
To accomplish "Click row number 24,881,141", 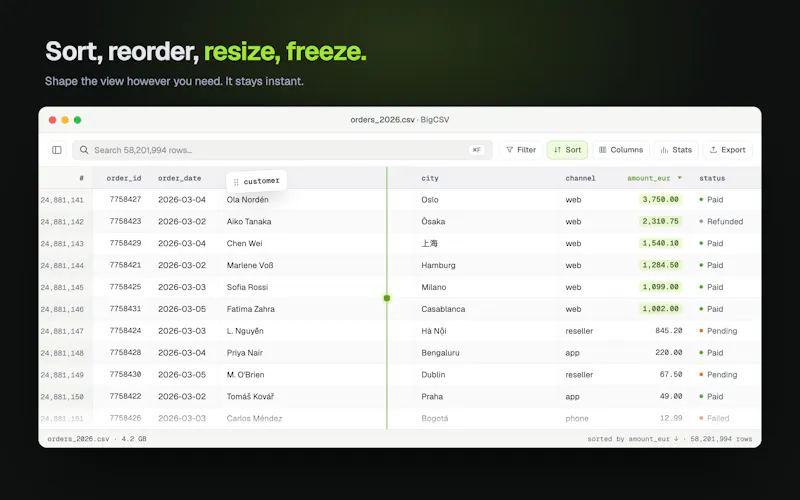I will 62,200.
